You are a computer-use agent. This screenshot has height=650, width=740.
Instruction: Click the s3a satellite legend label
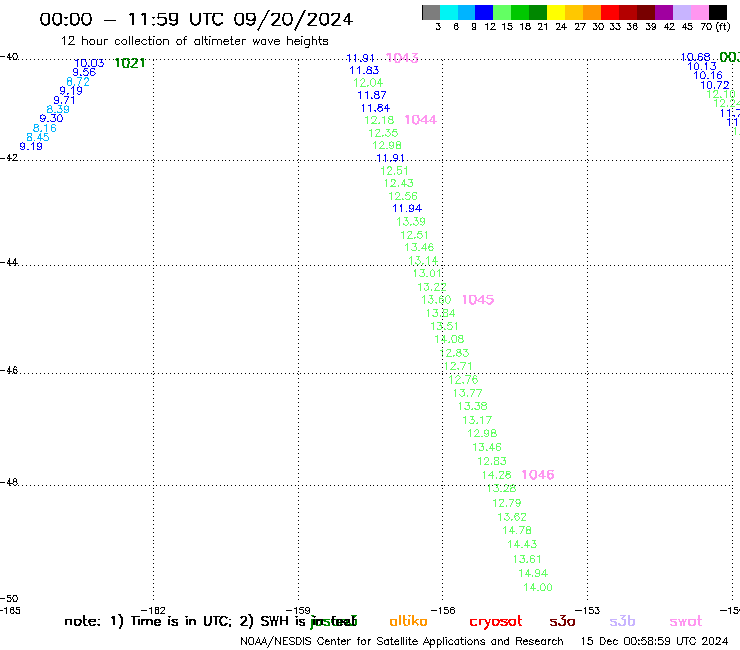tap(563, 621)
